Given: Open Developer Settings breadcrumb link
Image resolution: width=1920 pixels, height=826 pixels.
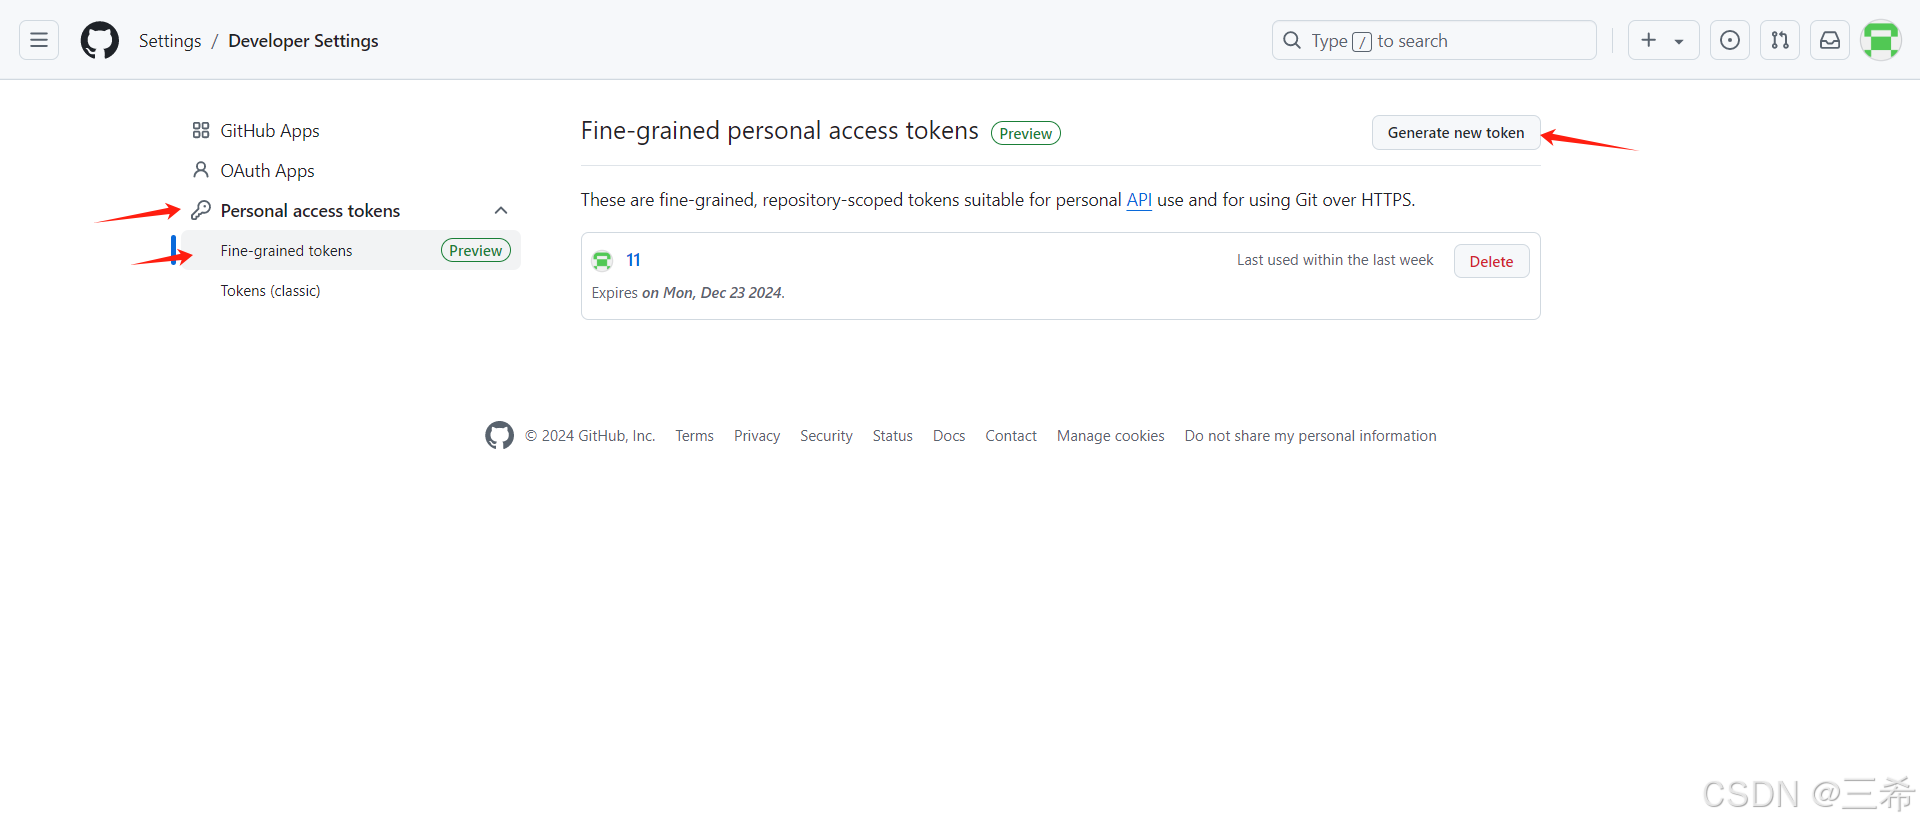Looking at the screenshot, I should (x=303, y=41).
